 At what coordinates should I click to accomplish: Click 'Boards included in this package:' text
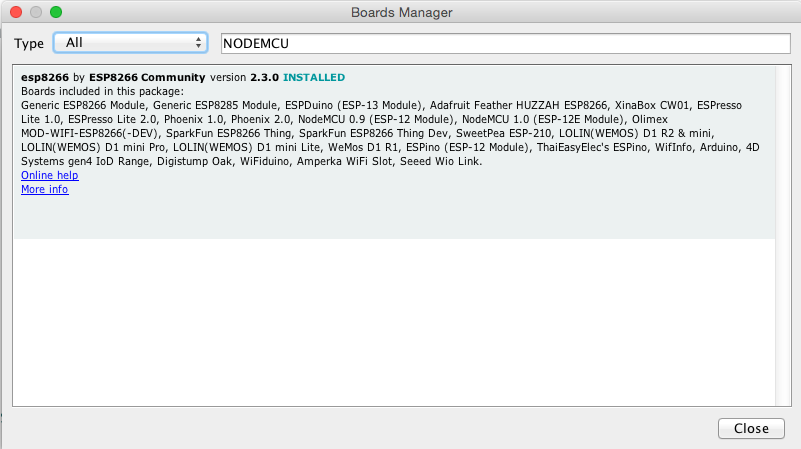(x=102, y=91)
